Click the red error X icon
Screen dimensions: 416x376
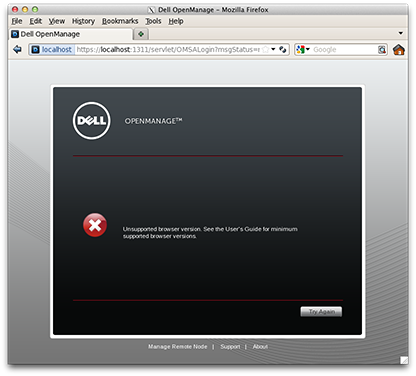(x=95, y=225)
